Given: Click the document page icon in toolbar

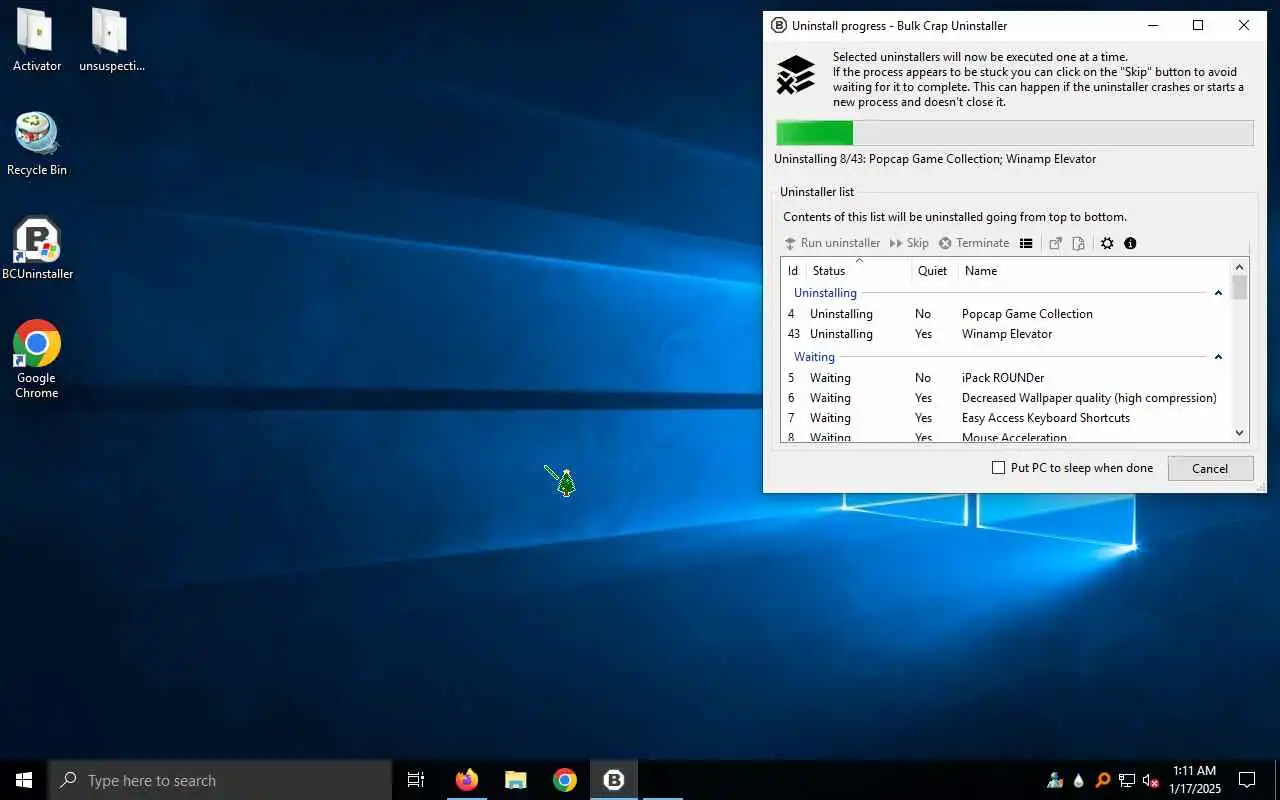Looking at the screenshot, I should click(x=1078, y=243).
